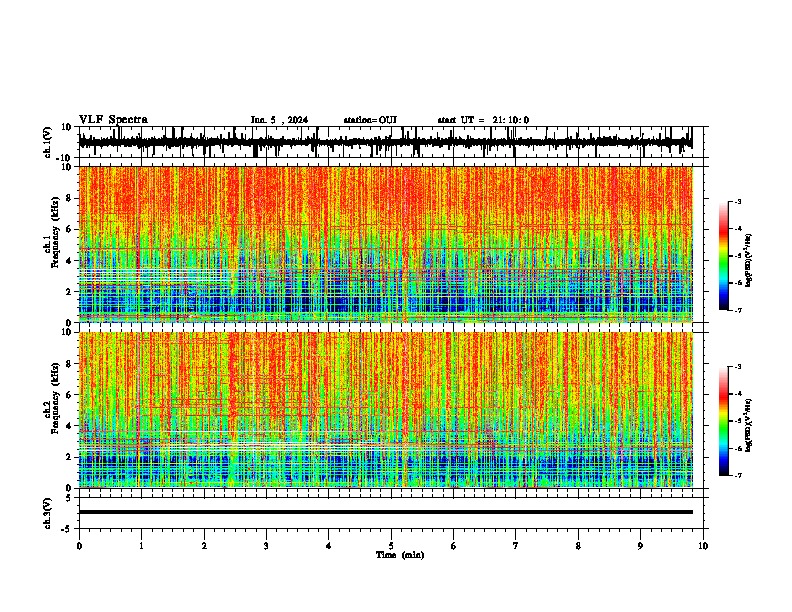Screen dimensions: 792x612
Task: Click the time axis tick label '4'
Action: tap(329, 546)
